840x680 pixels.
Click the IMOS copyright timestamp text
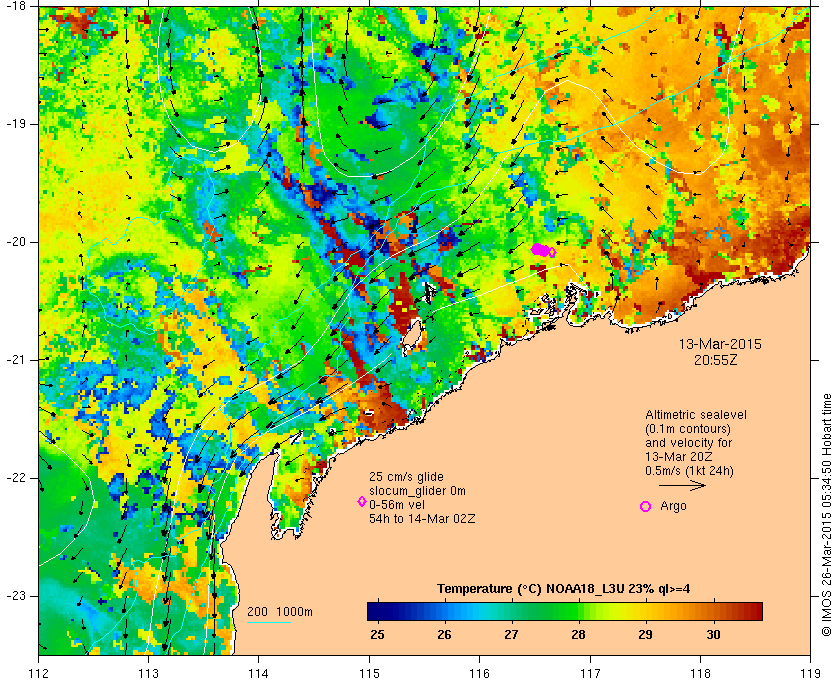826,515
